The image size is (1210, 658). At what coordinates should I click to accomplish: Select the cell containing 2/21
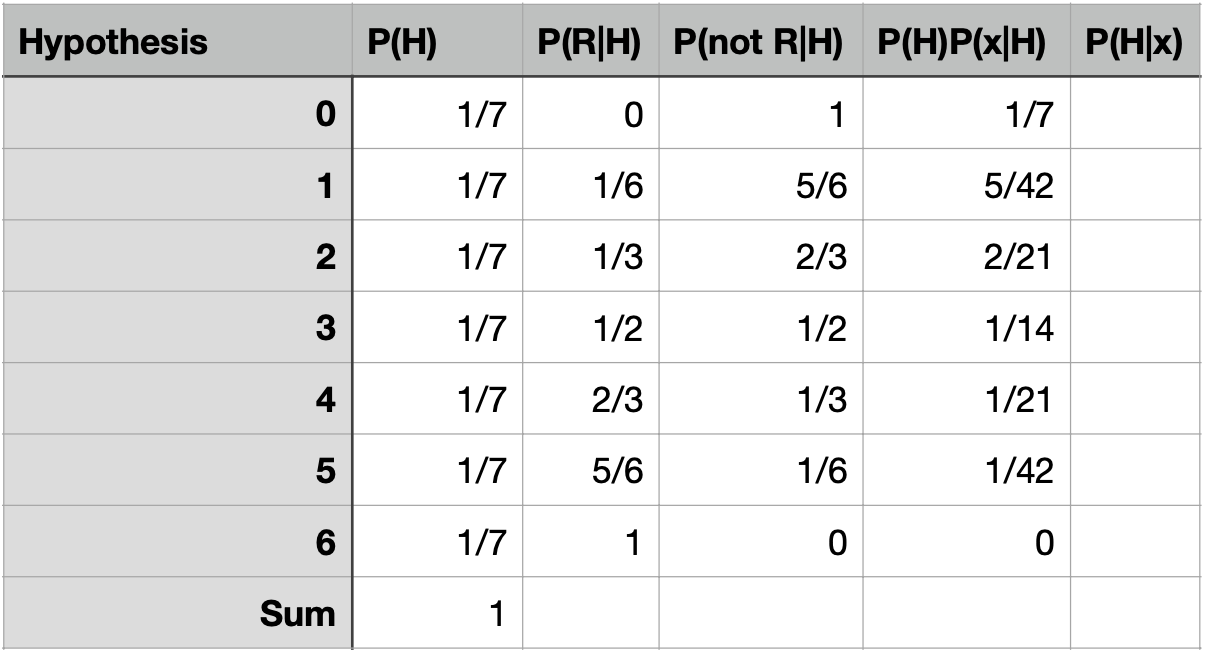click(966, 257)
